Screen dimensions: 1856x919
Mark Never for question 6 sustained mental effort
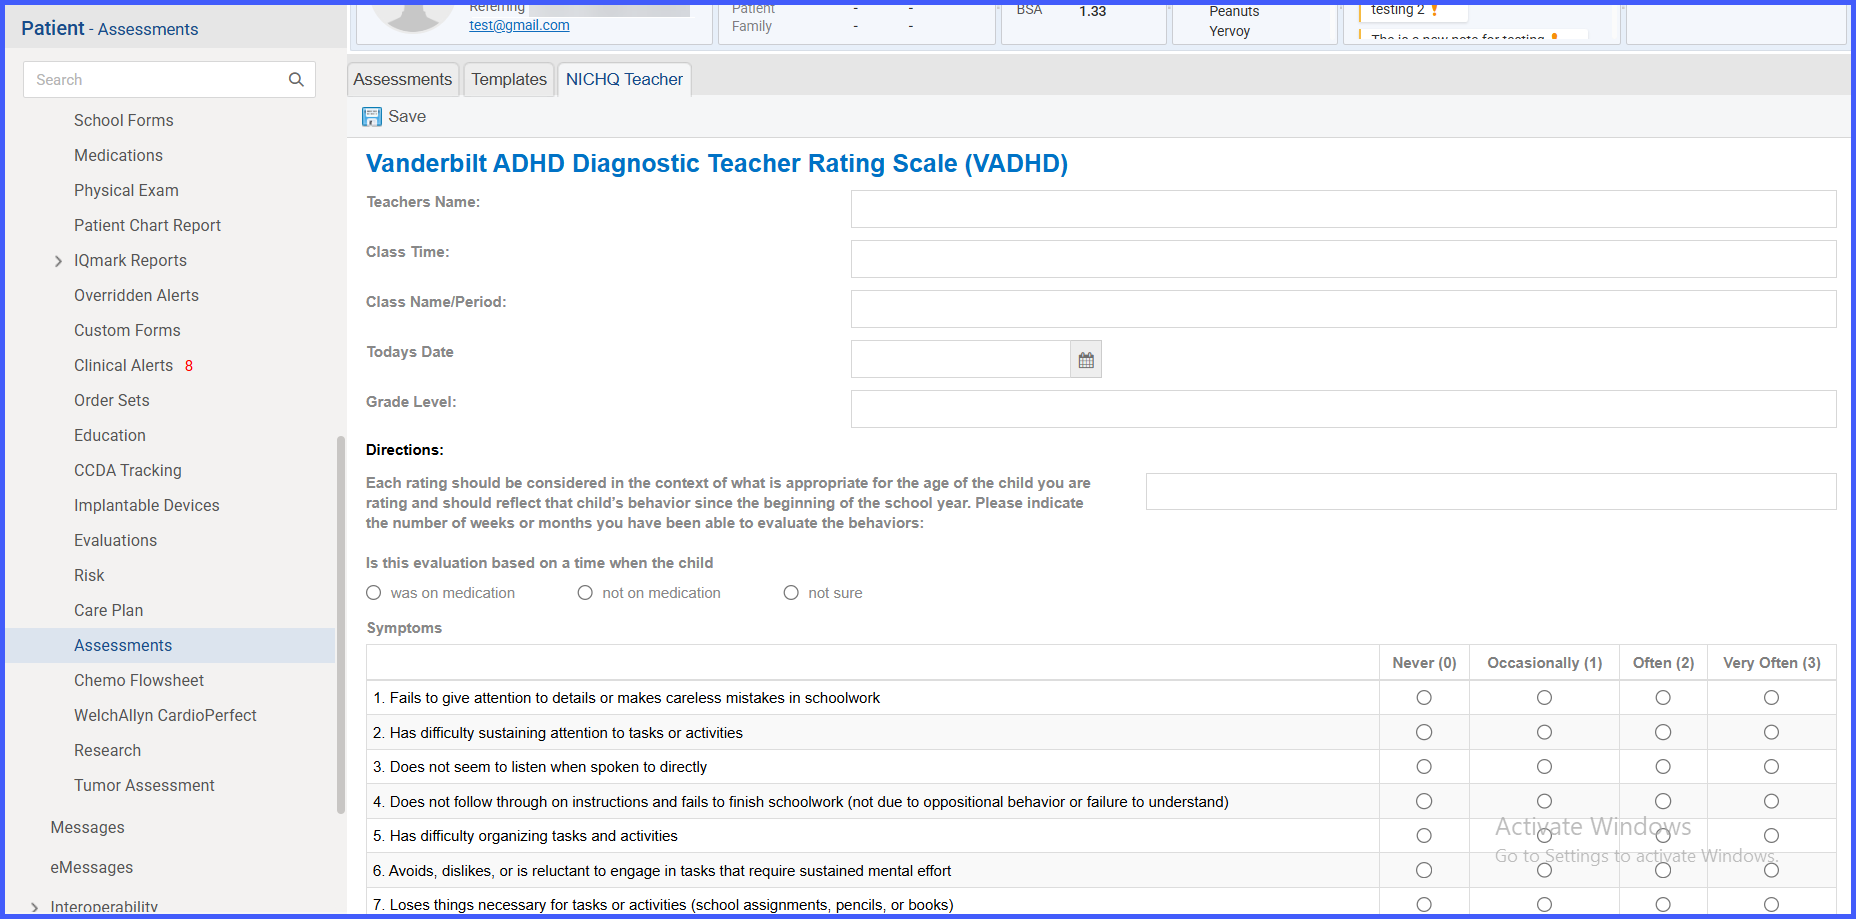1424,871
